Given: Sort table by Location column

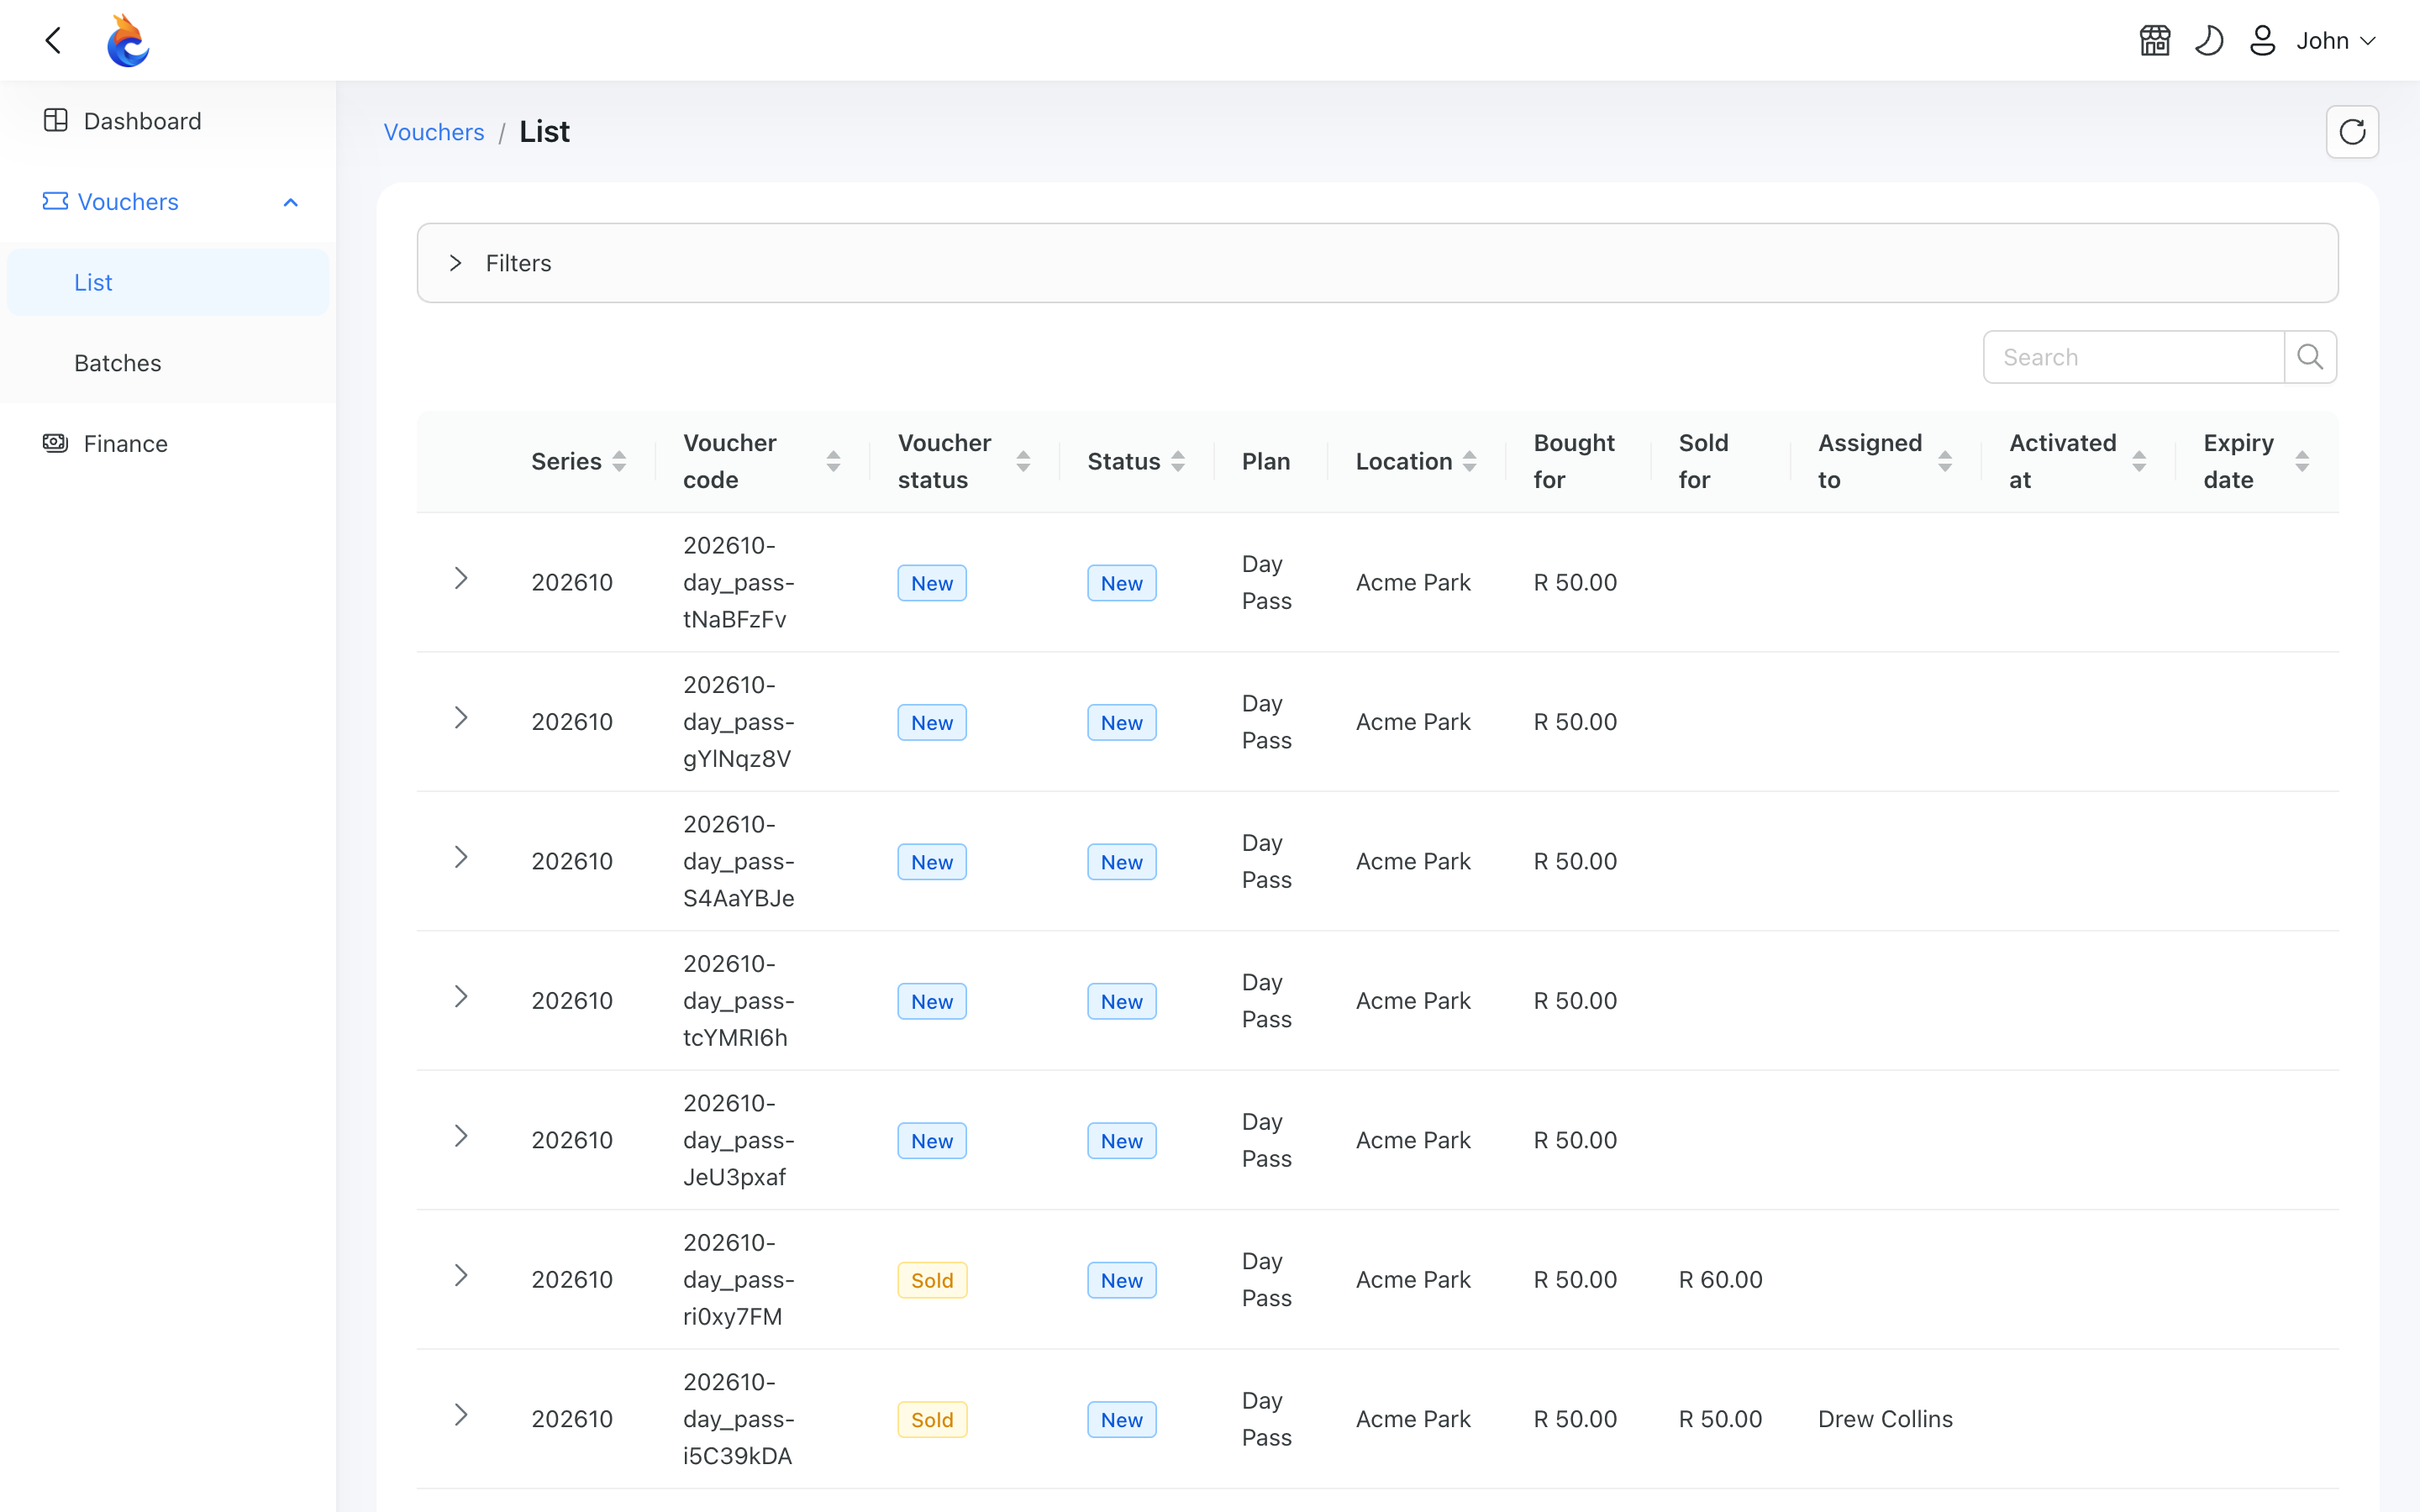Looking at the screenshot, I should point(1416,461).
